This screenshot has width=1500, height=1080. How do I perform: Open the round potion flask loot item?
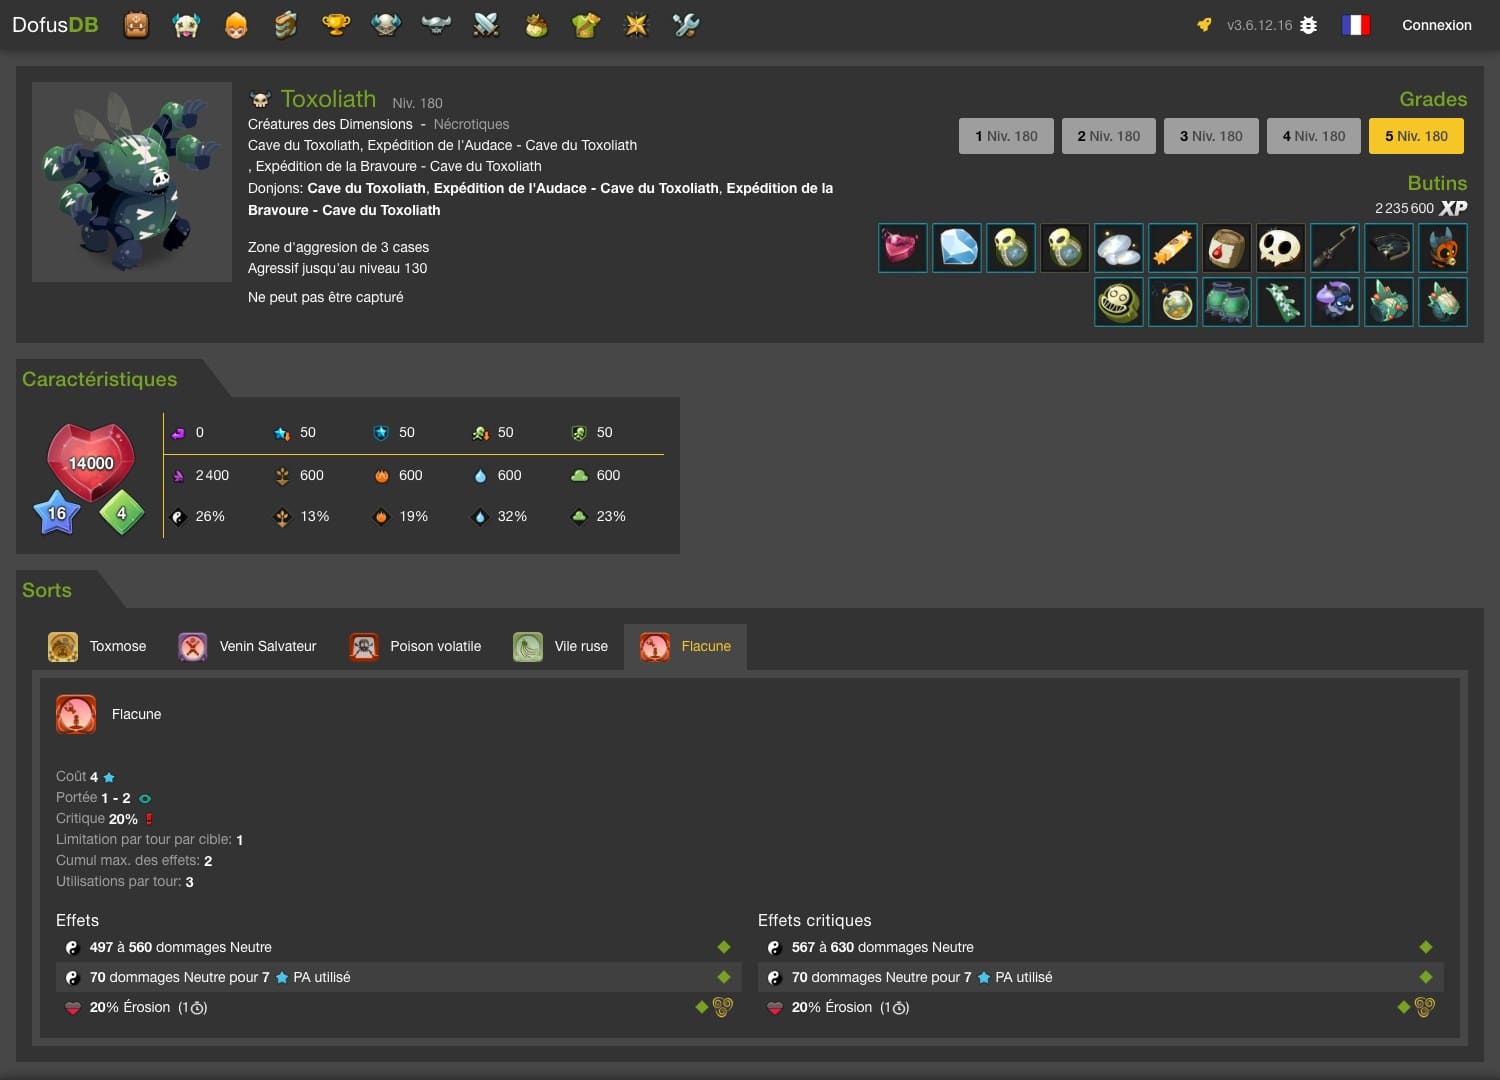(1173, 302)
